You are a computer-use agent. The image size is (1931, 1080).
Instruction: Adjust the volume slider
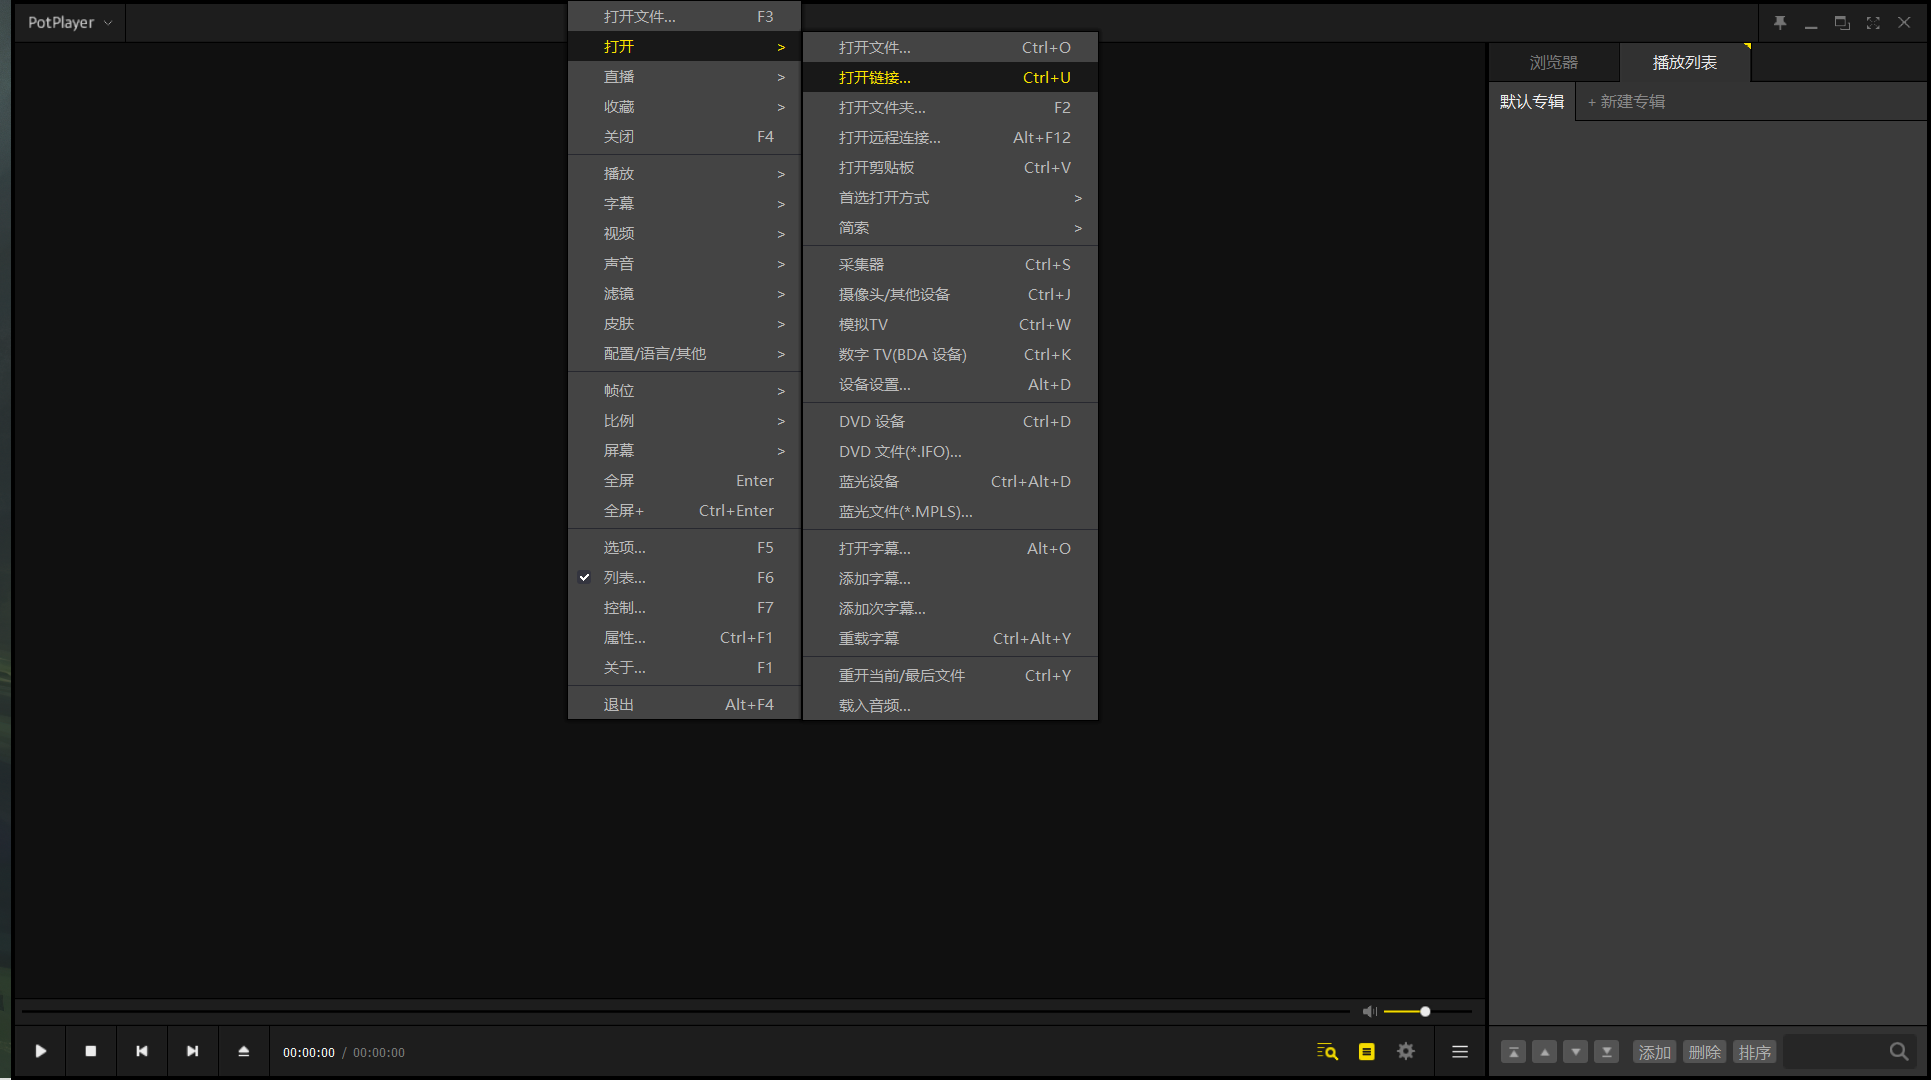click(1424, 1011)
